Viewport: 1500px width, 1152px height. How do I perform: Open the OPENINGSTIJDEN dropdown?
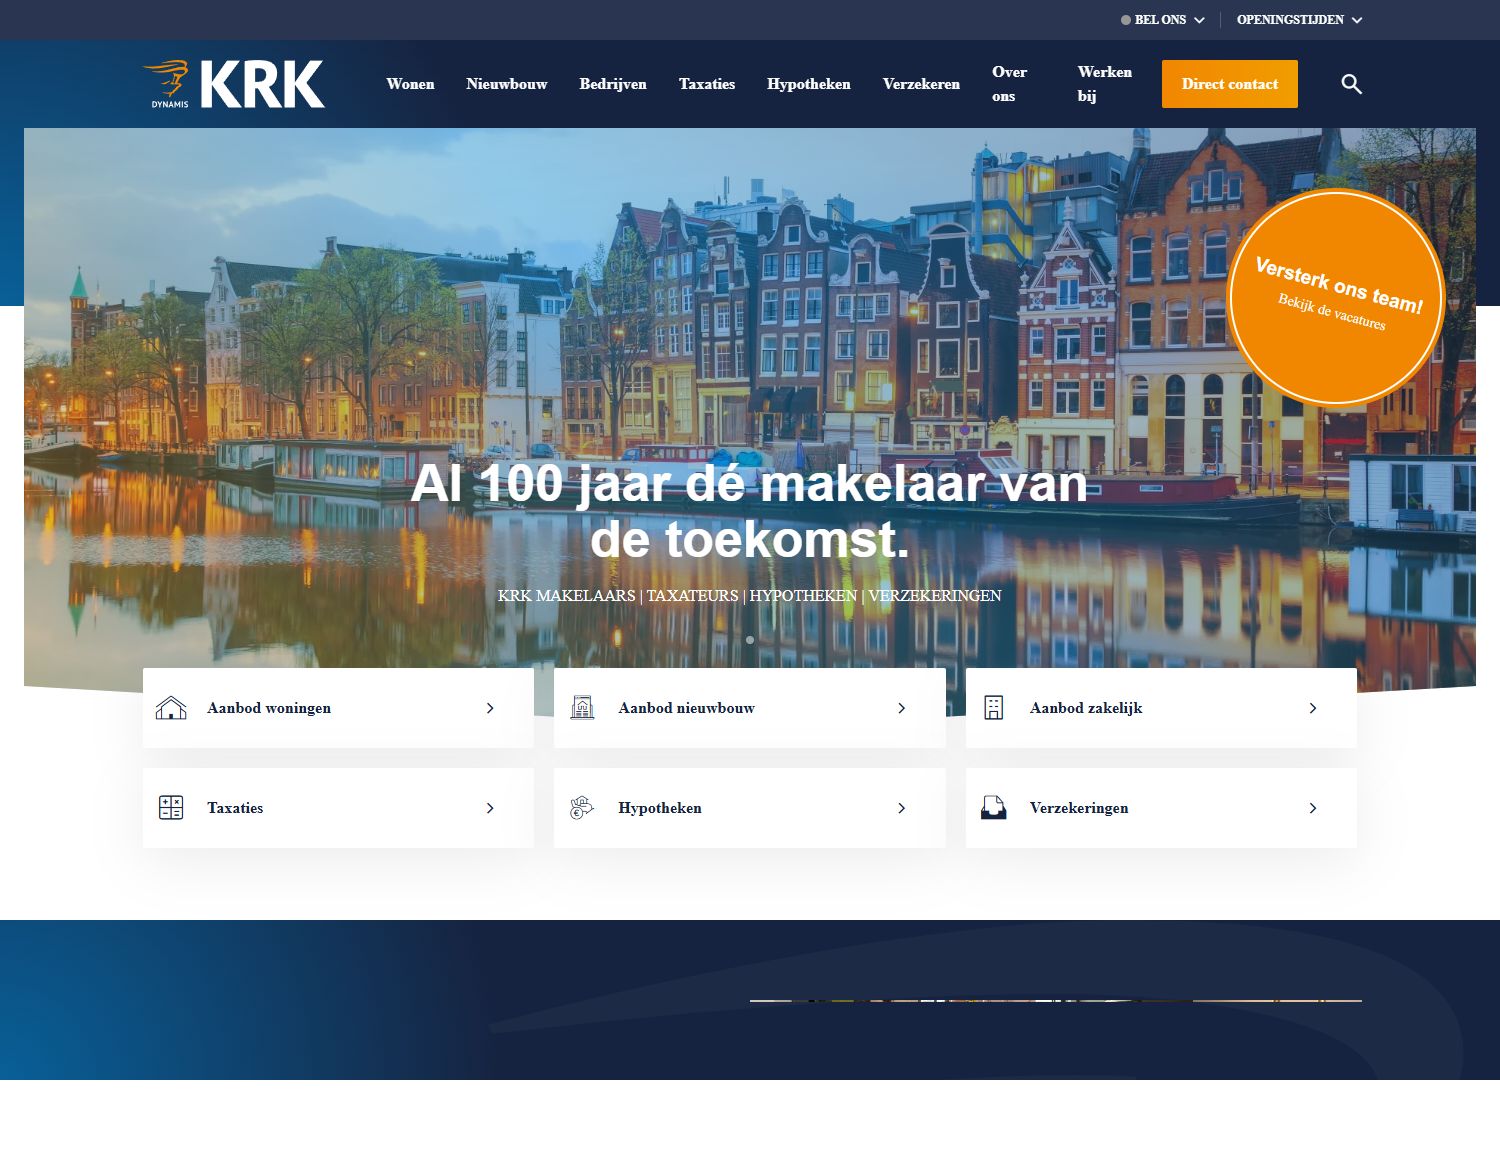coord(1297,19)
